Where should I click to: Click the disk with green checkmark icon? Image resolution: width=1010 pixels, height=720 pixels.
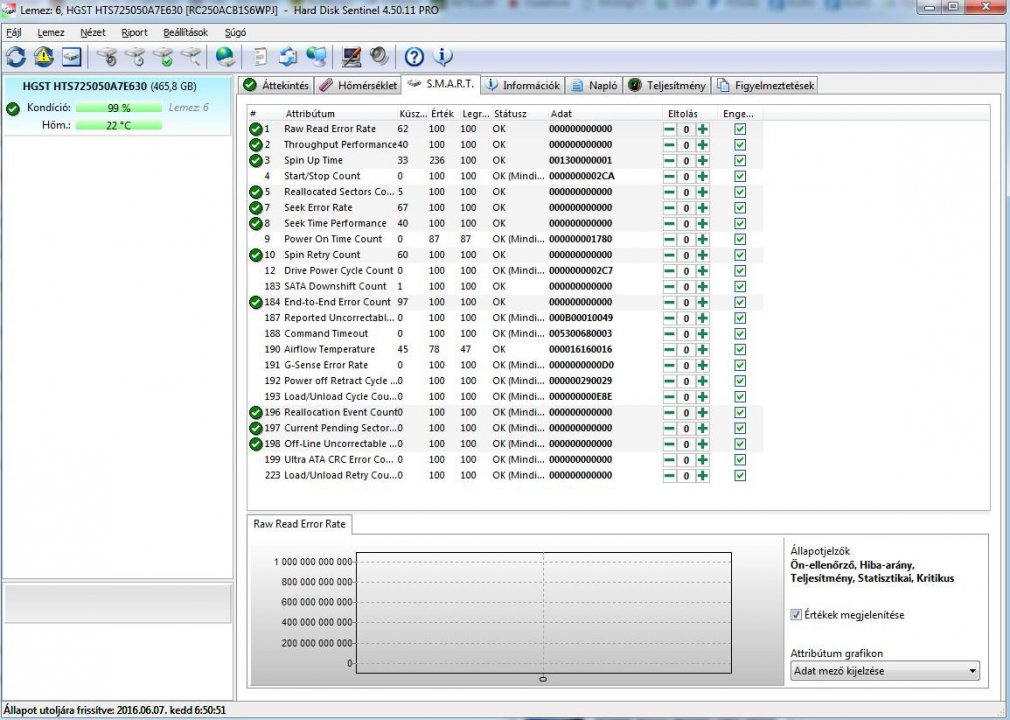click(x=164, y=57)
